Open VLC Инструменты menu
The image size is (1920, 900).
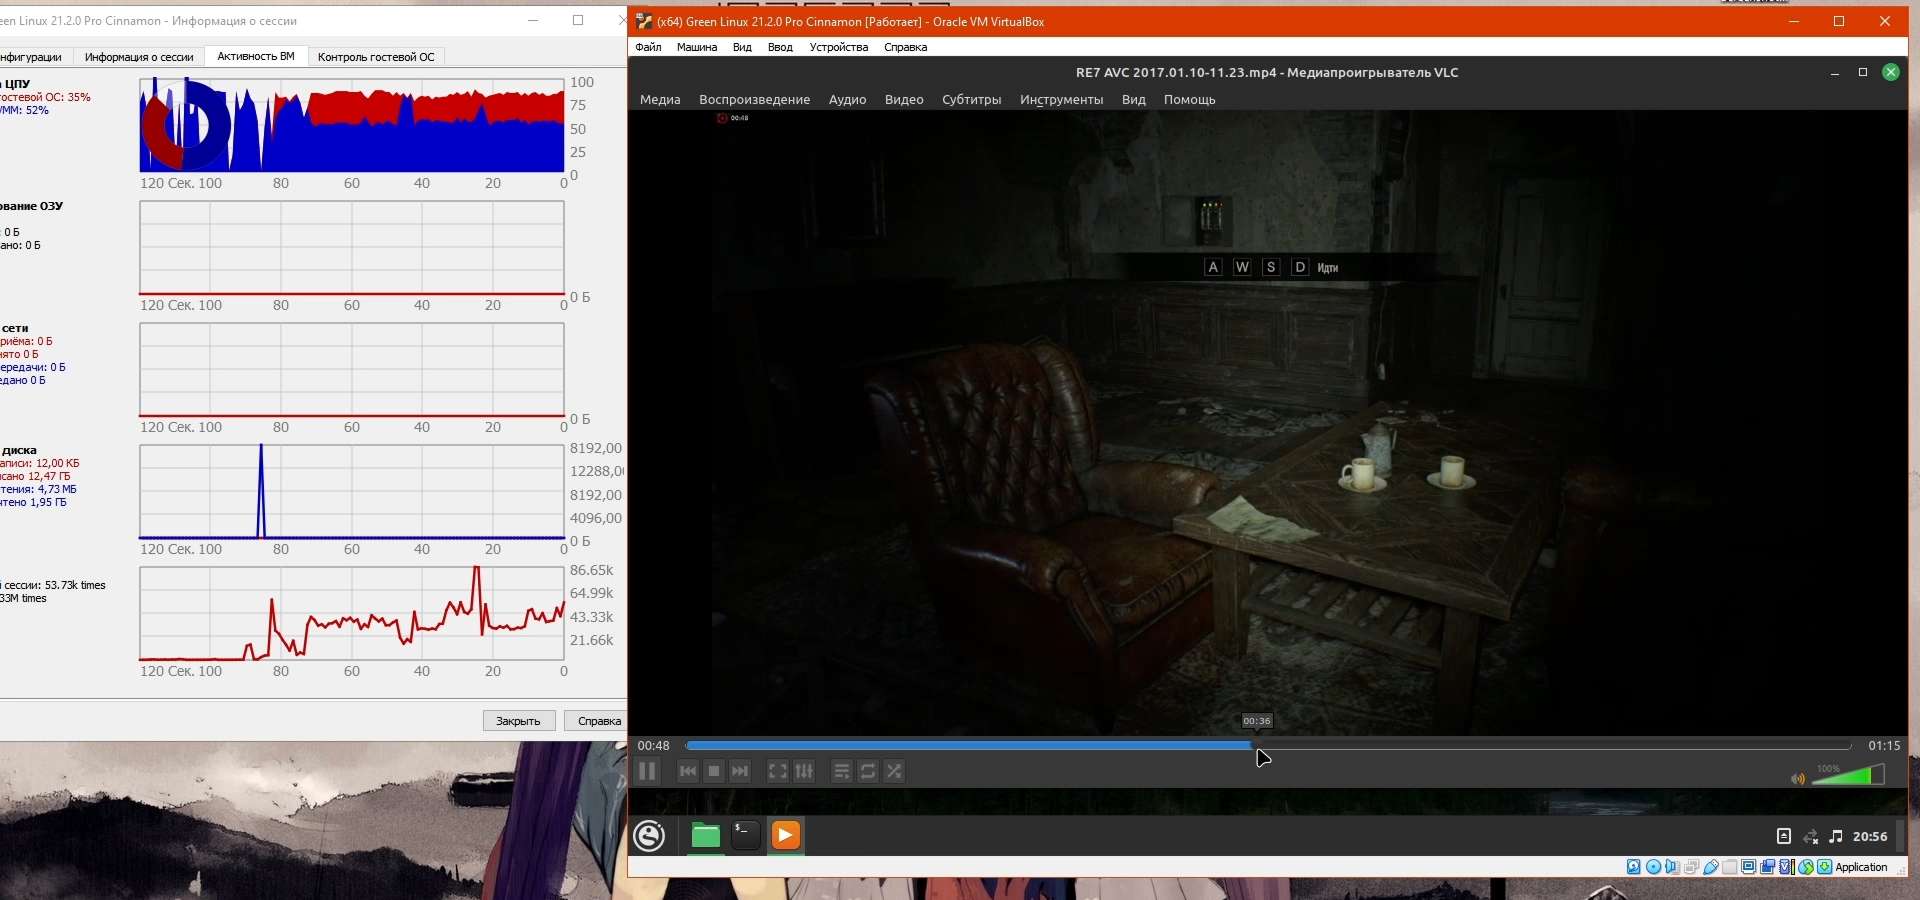click(x=1062, y=100)
